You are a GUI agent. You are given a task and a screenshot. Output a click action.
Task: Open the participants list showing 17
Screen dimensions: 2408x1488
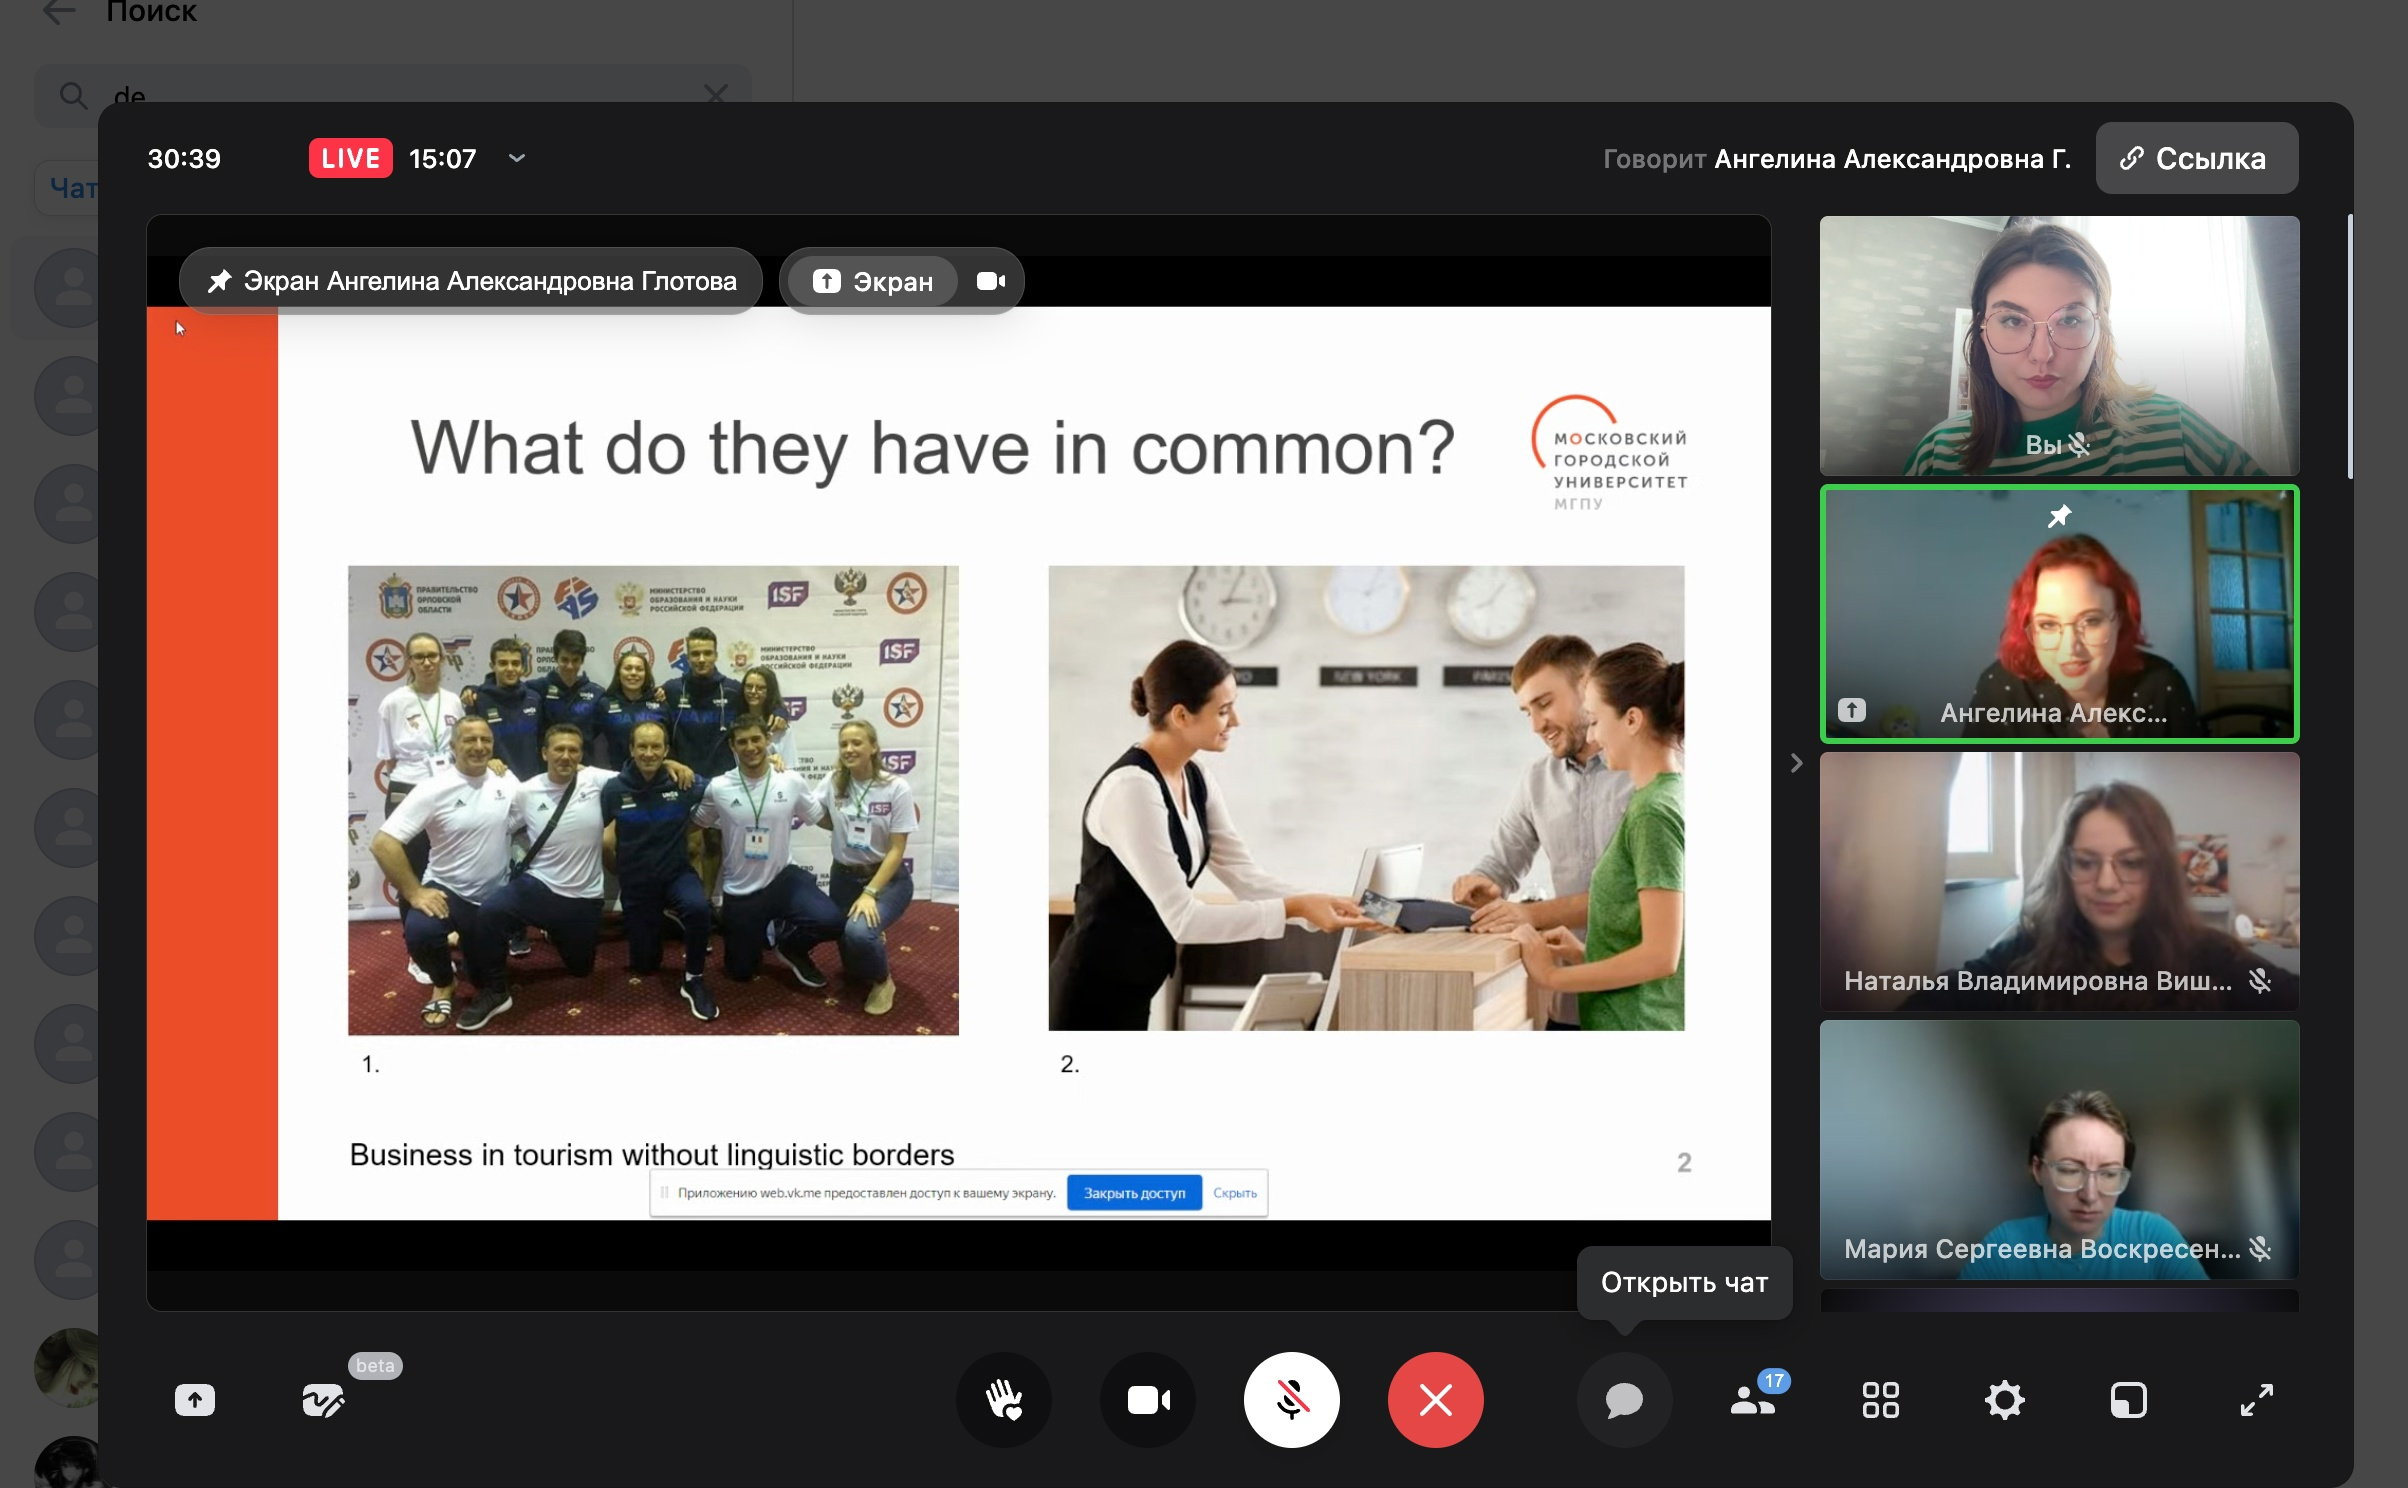click(x=1752, y=1400)
